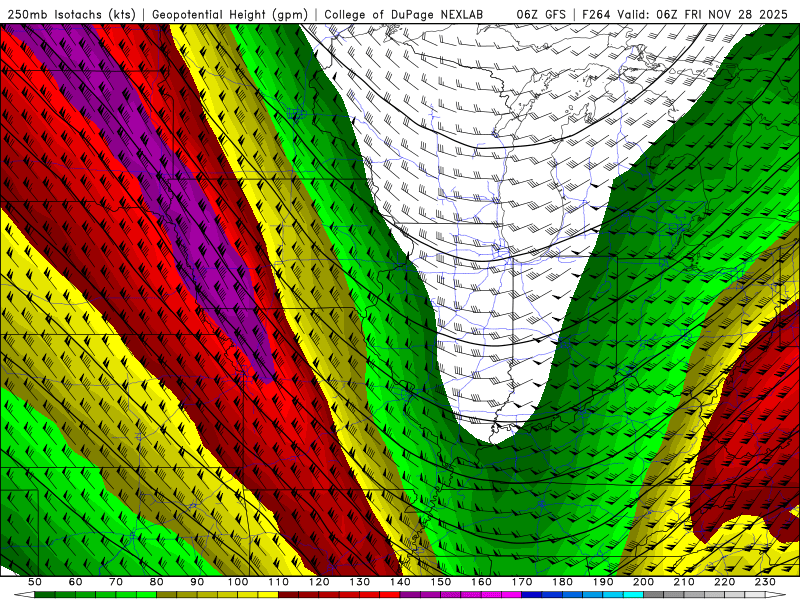Screen dimensions: 800x600
Task: Click the 150 knot scale label
Action: (440, 582)
